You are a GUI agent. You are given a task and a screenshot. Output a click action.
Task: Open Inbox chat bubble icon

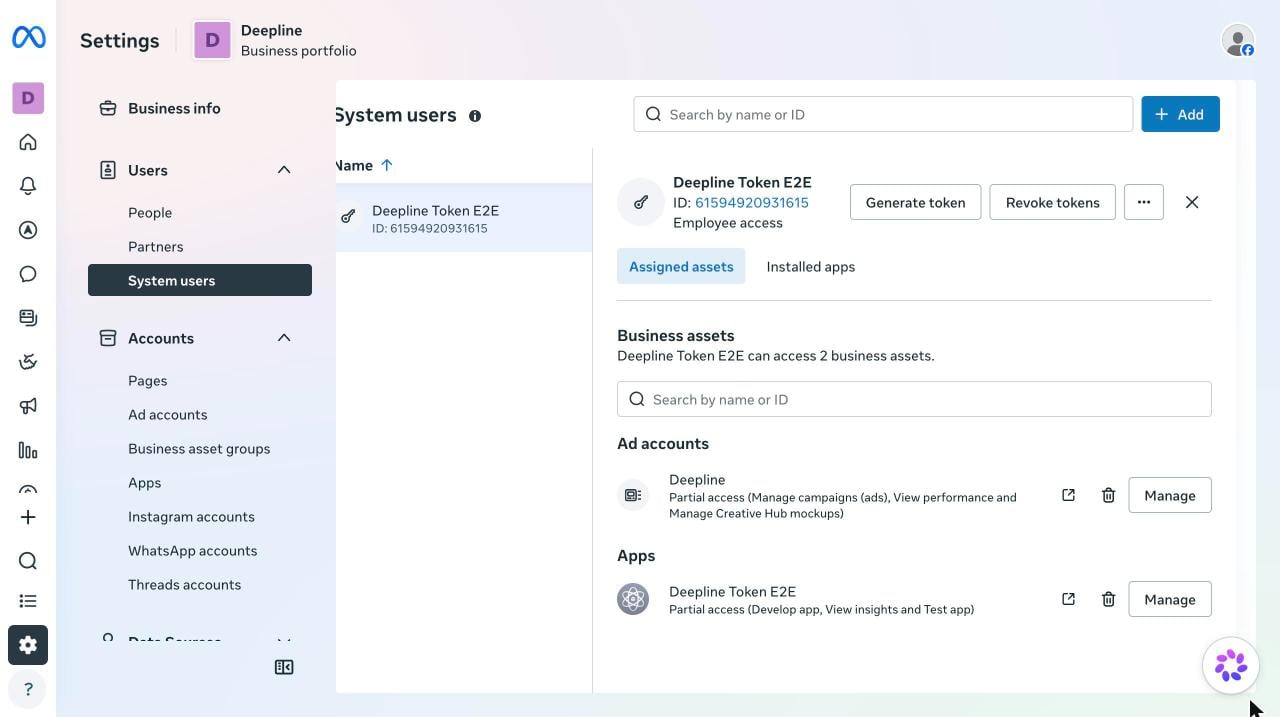point(28,274)
